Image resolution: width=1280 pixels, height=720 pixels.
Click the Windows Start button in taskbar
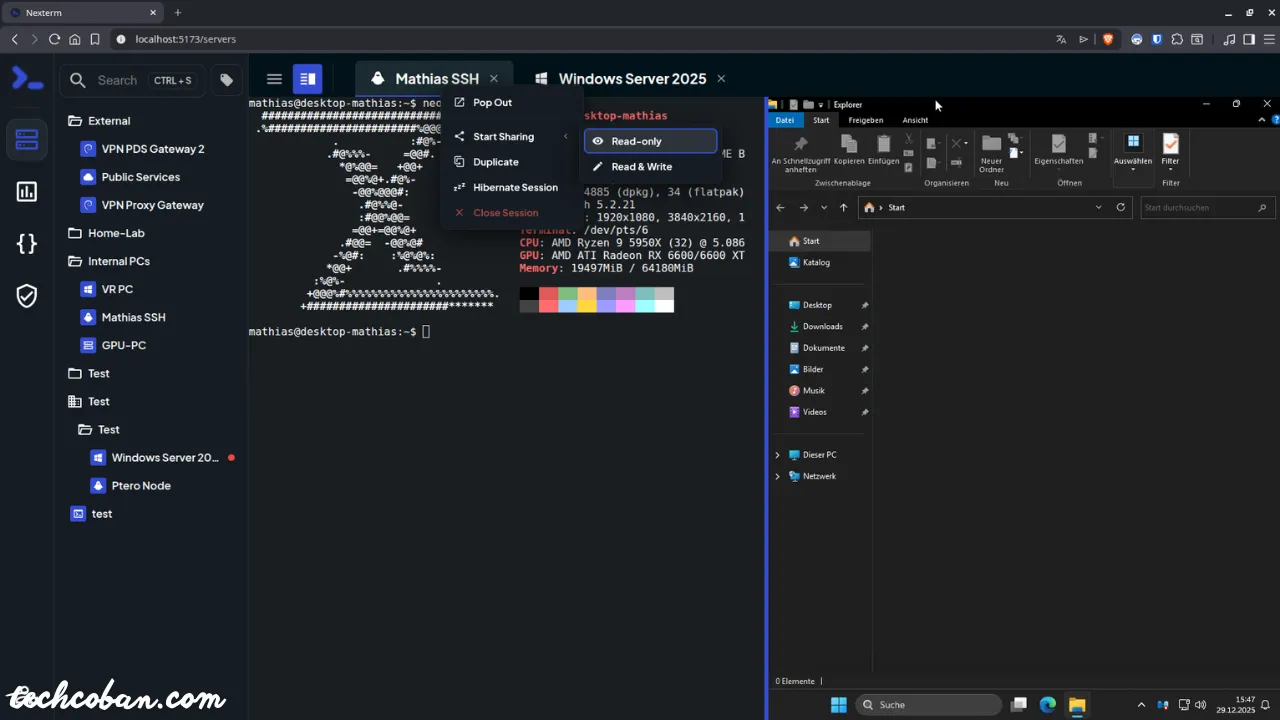pos(838,705)
